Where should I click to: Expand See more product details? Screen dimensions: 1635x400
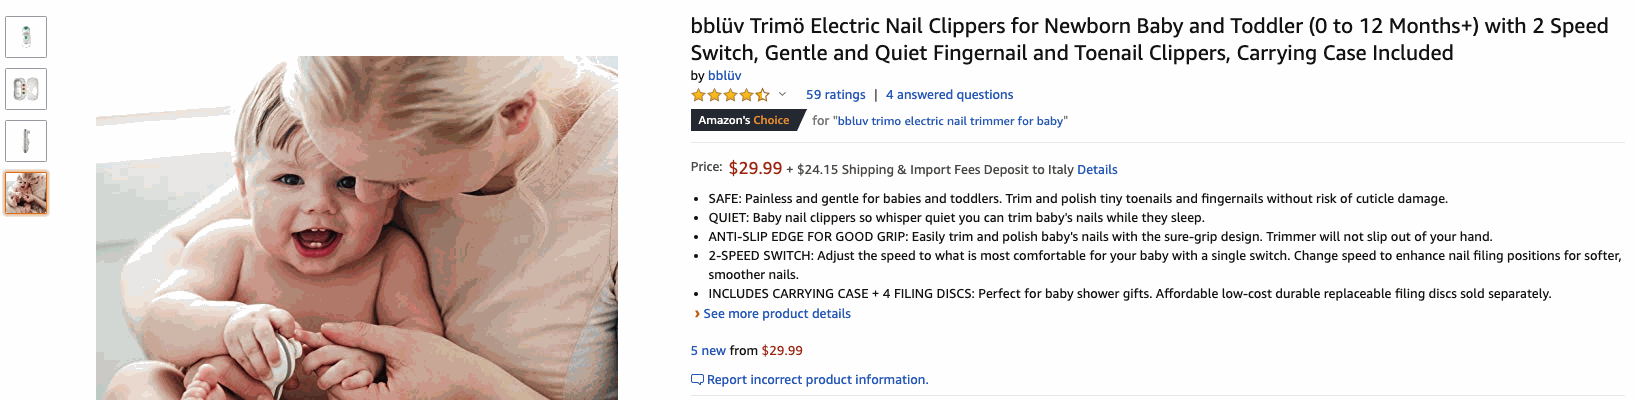(x=777, y=314)
